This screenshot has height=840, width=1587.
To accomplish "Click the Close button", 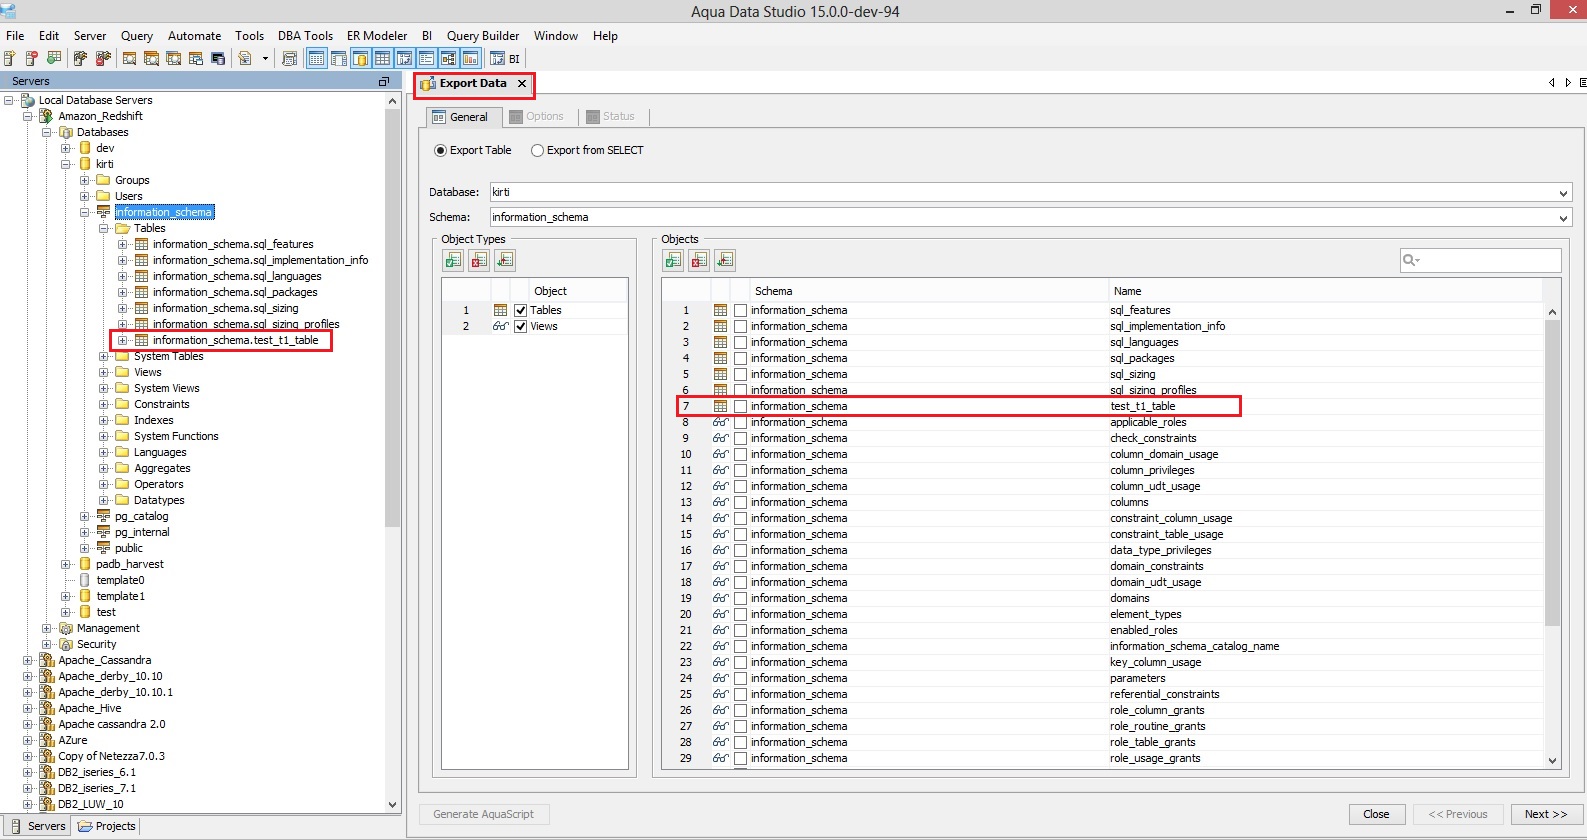I will pos(1376,814).
